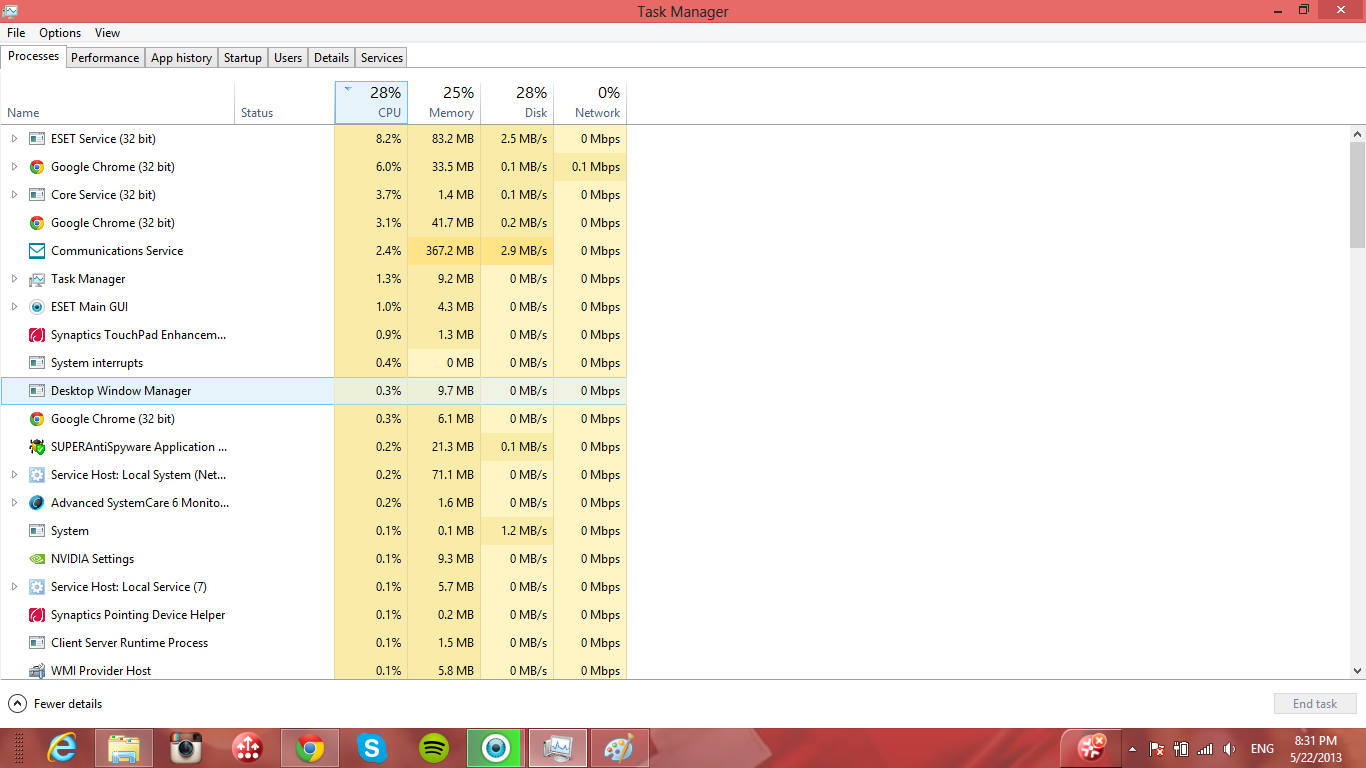Image resolution: width=1366 pixels, height=768 pixels.
Task: Click the 367.2 MB memory cell
Action: [x=444, y=251]
